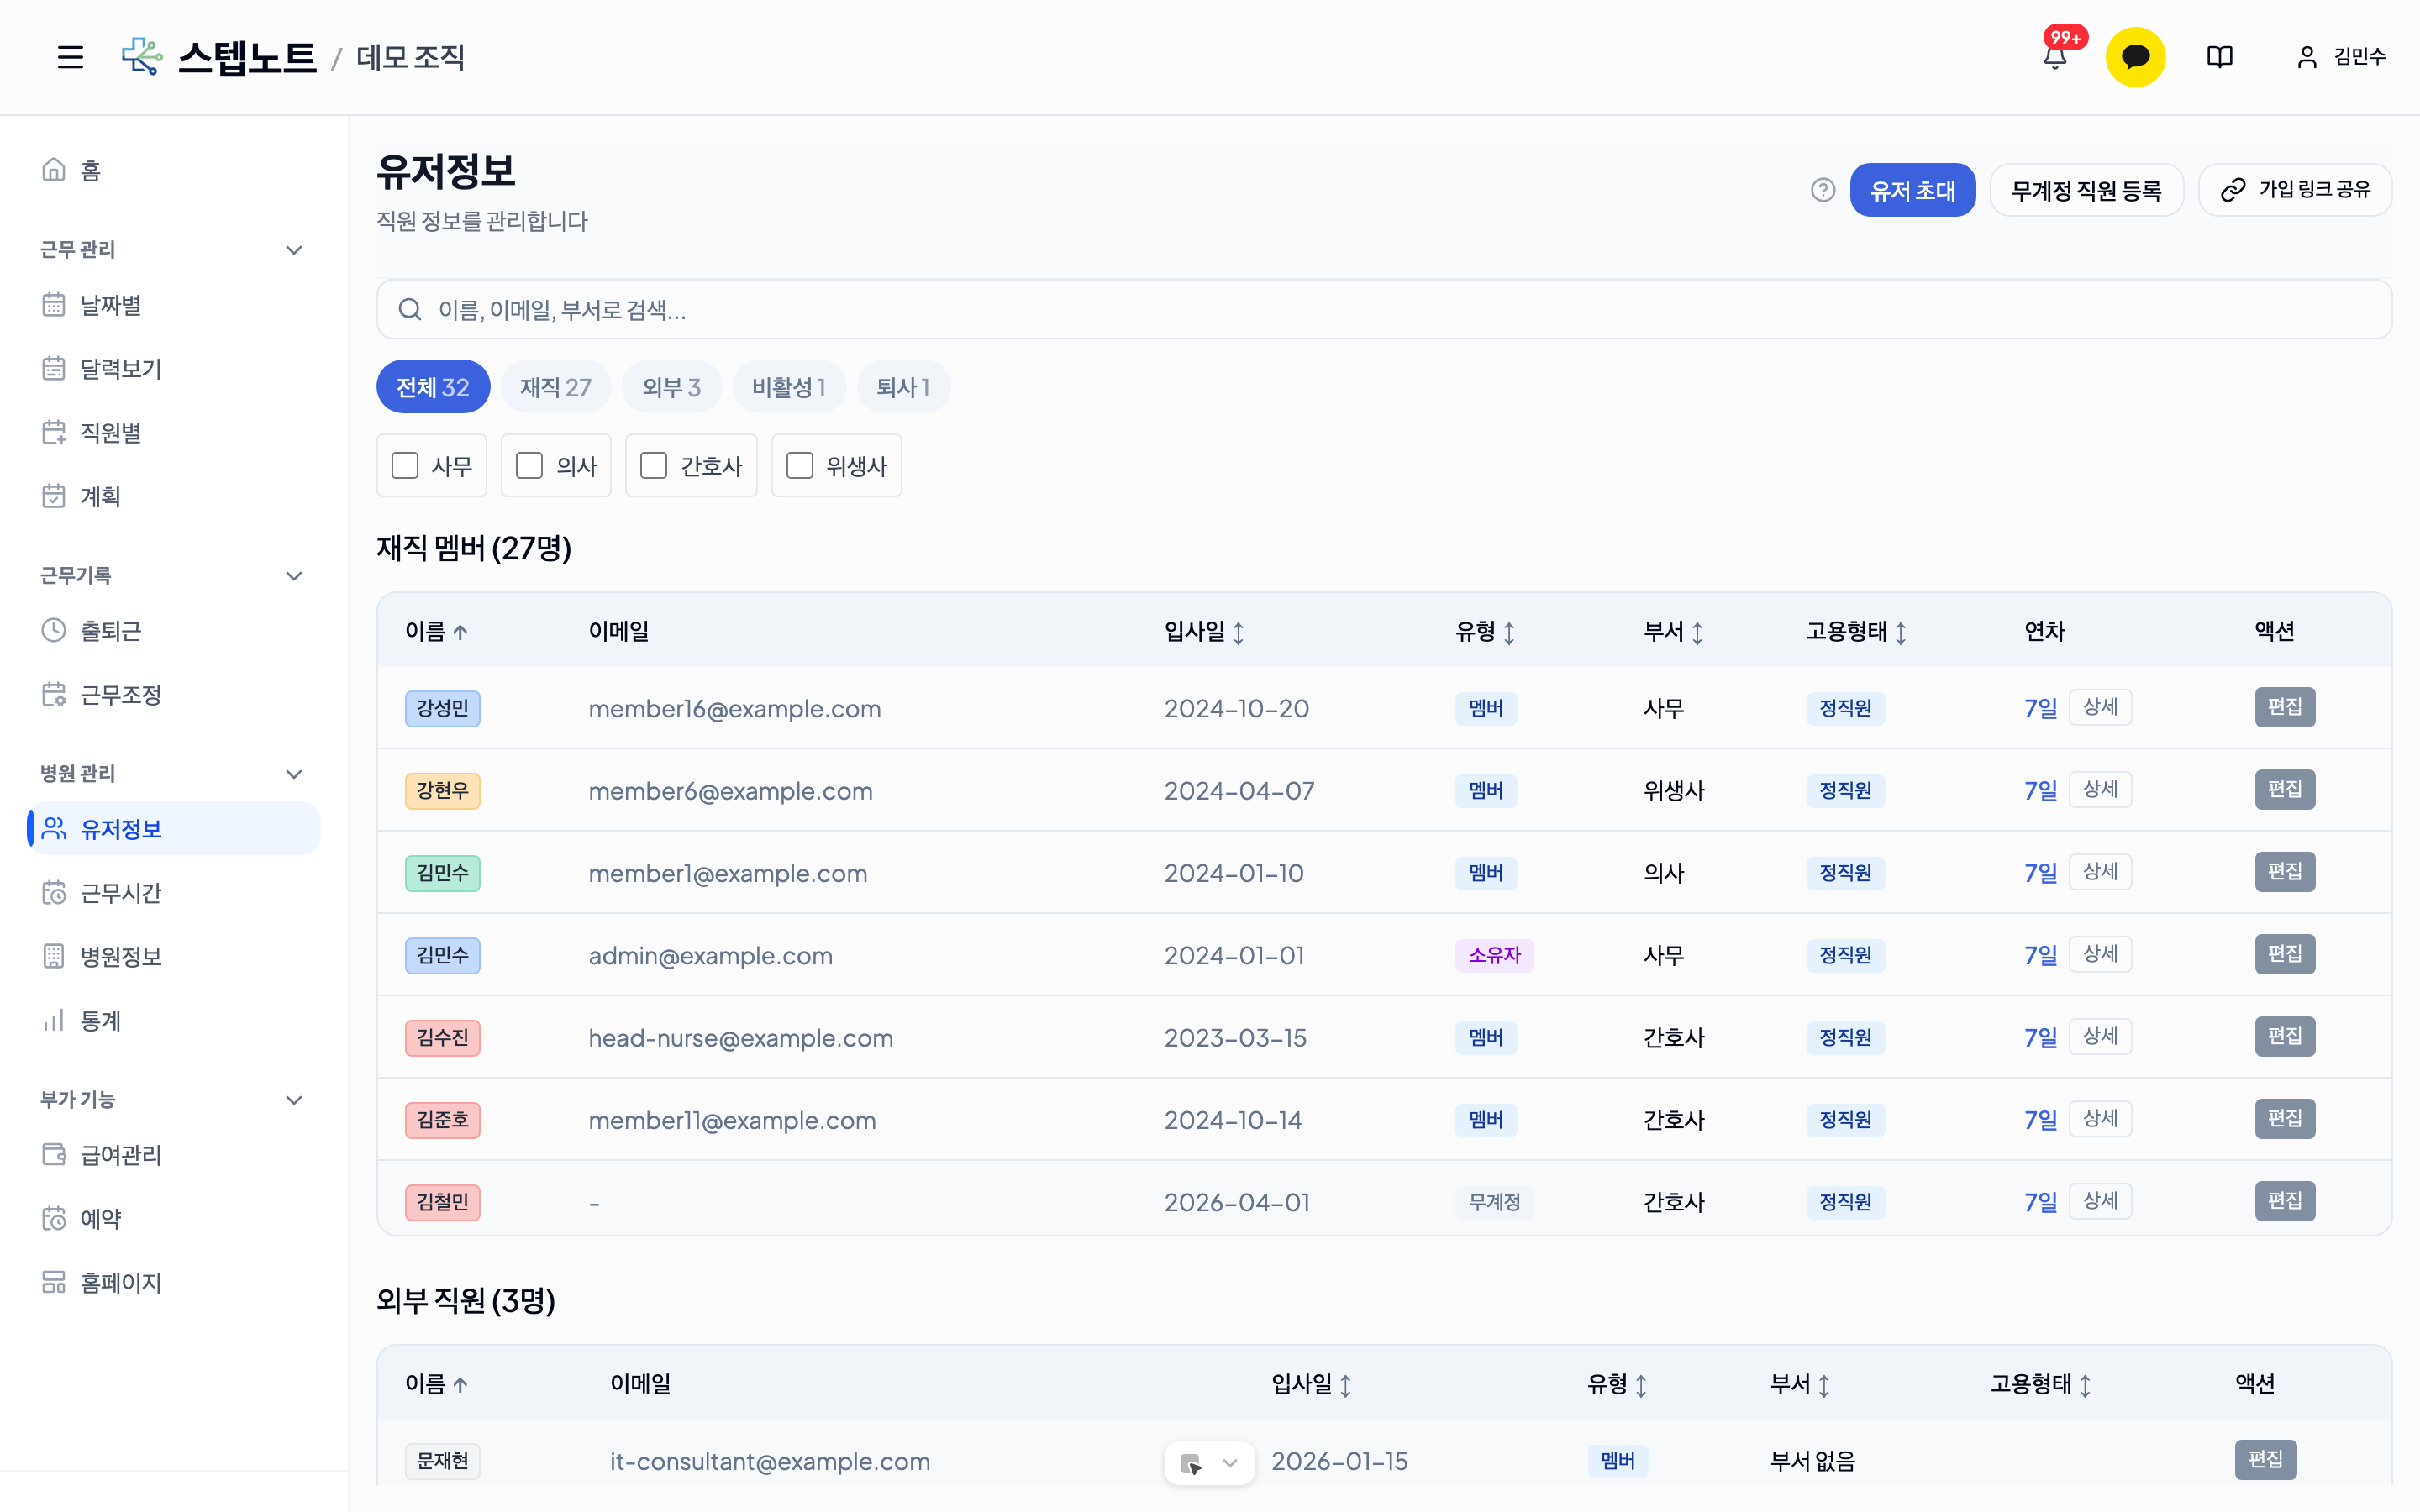The height and width of the screenshot is (1512, 2420).
Task: Select the 재직 27 tab
Action: pyautogui.click(x=556, y=386)
